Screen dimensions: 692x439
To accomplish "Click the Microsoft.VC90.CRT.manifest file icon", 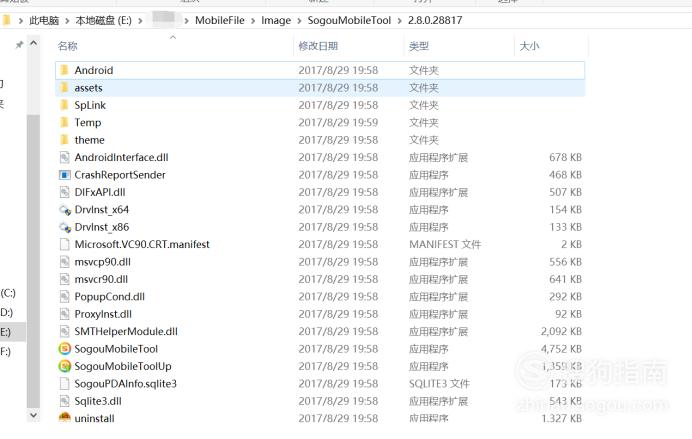I will (x=64, y=244).
